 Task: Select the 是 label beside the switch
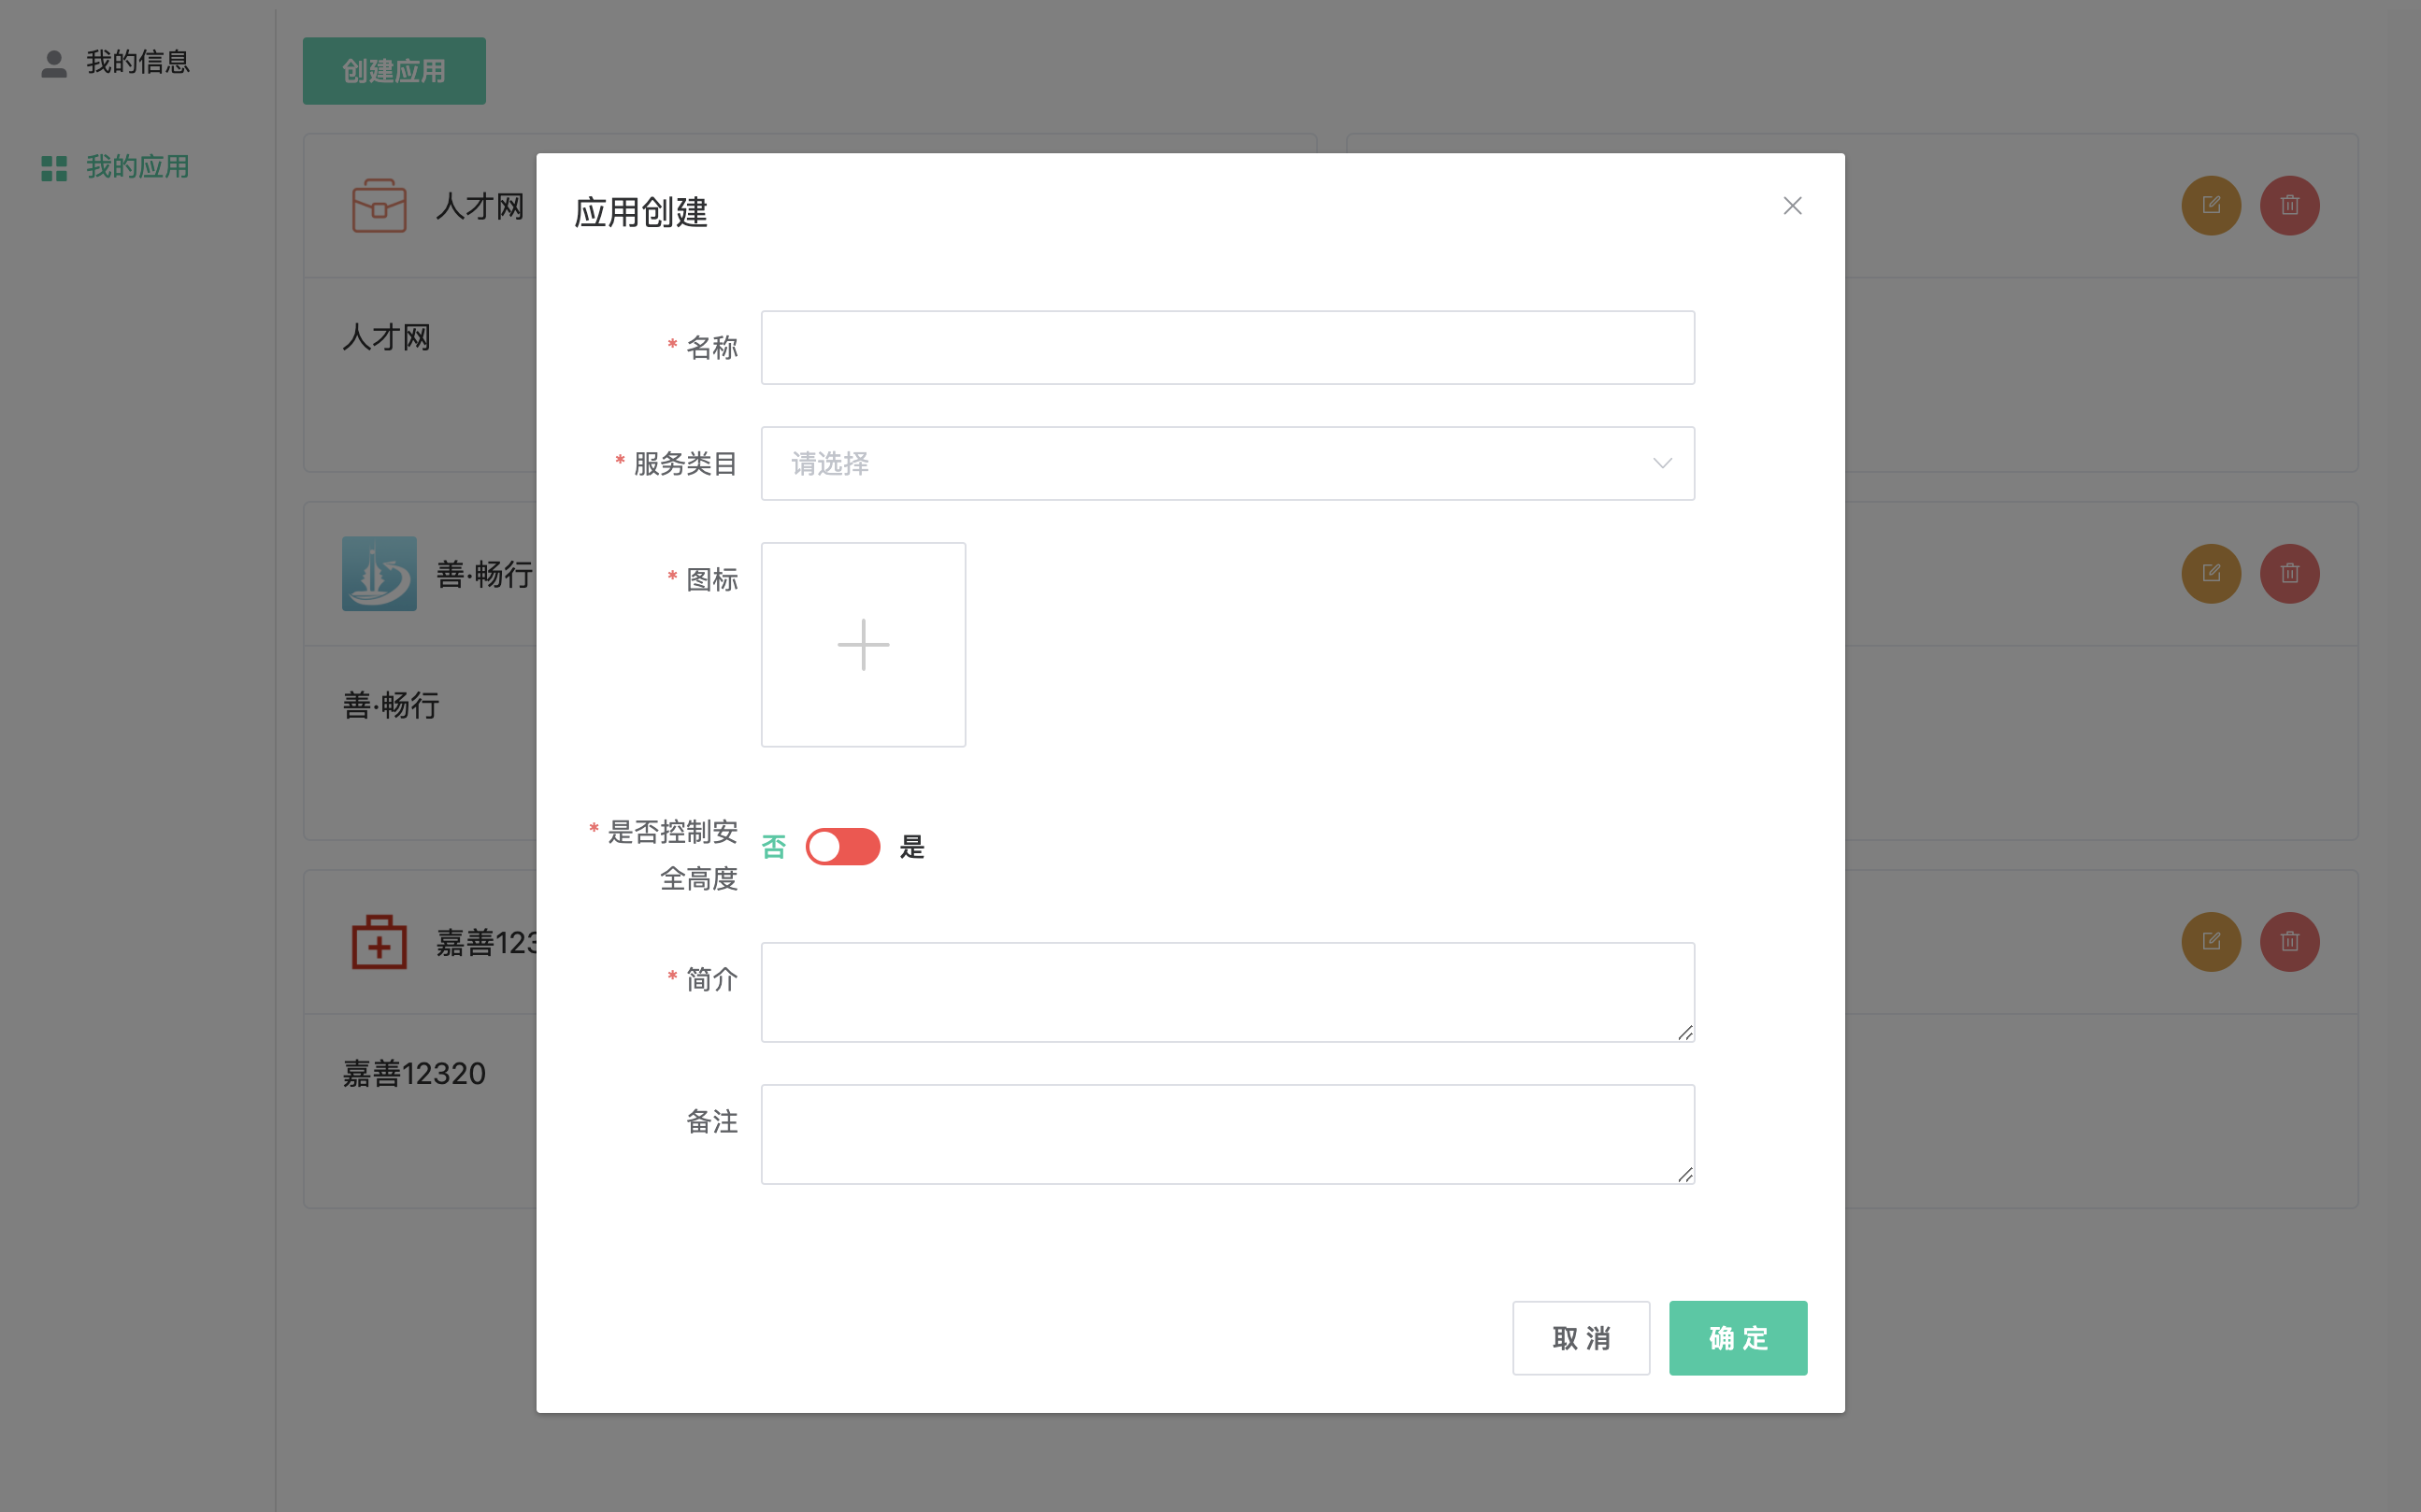click(911, 847)
